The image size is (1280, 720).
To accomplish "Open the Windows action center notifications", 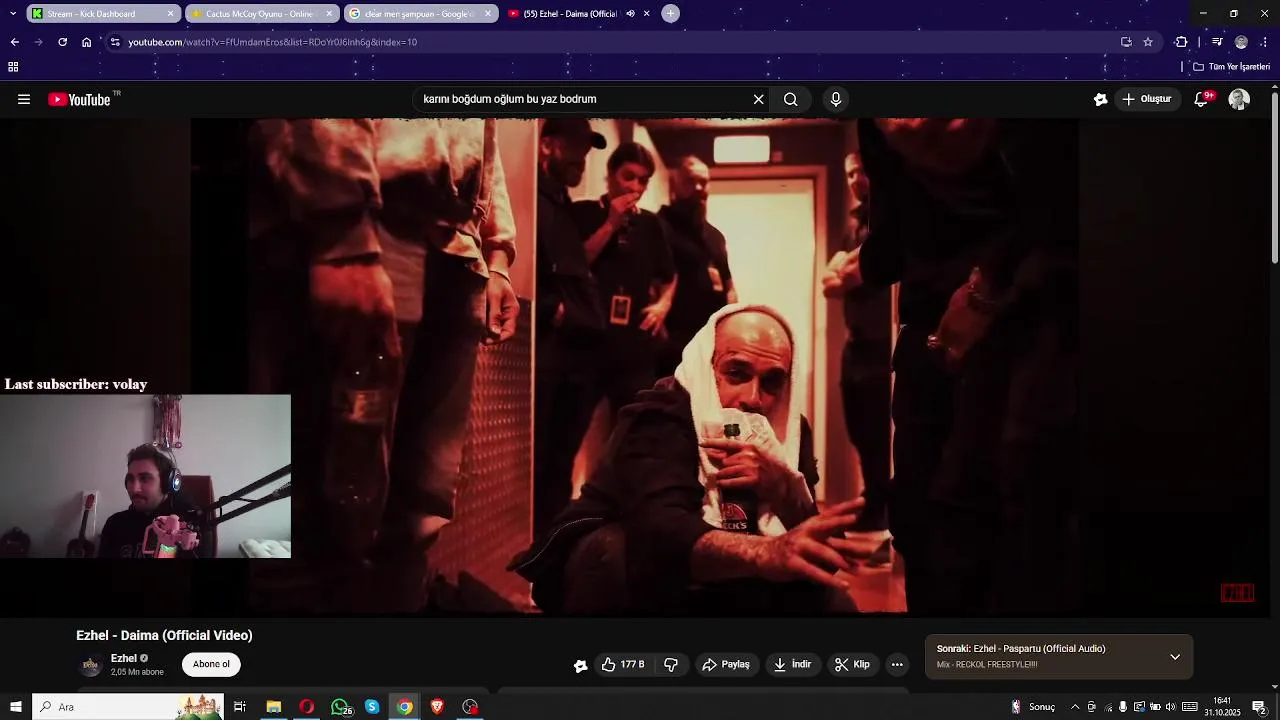I will (x=1260, y=707).
